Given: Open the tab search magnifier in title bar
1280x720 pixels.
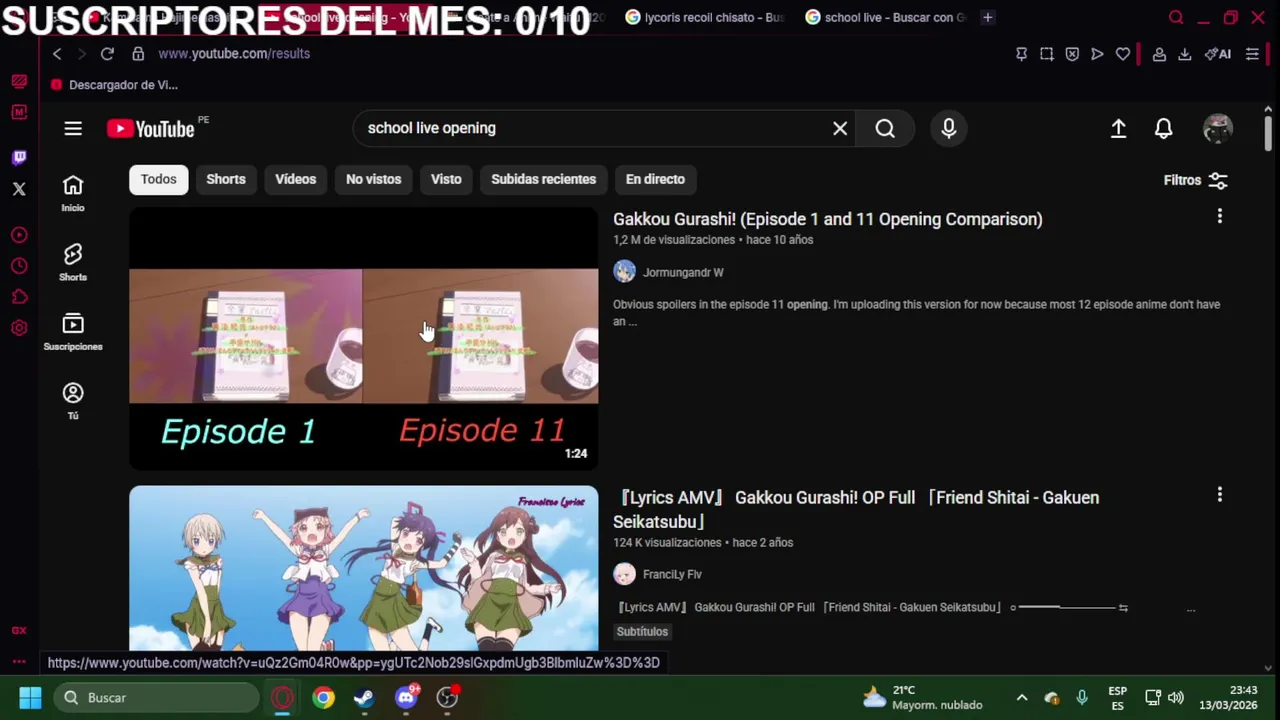Looking at the screenshot, I should 1176,17.
